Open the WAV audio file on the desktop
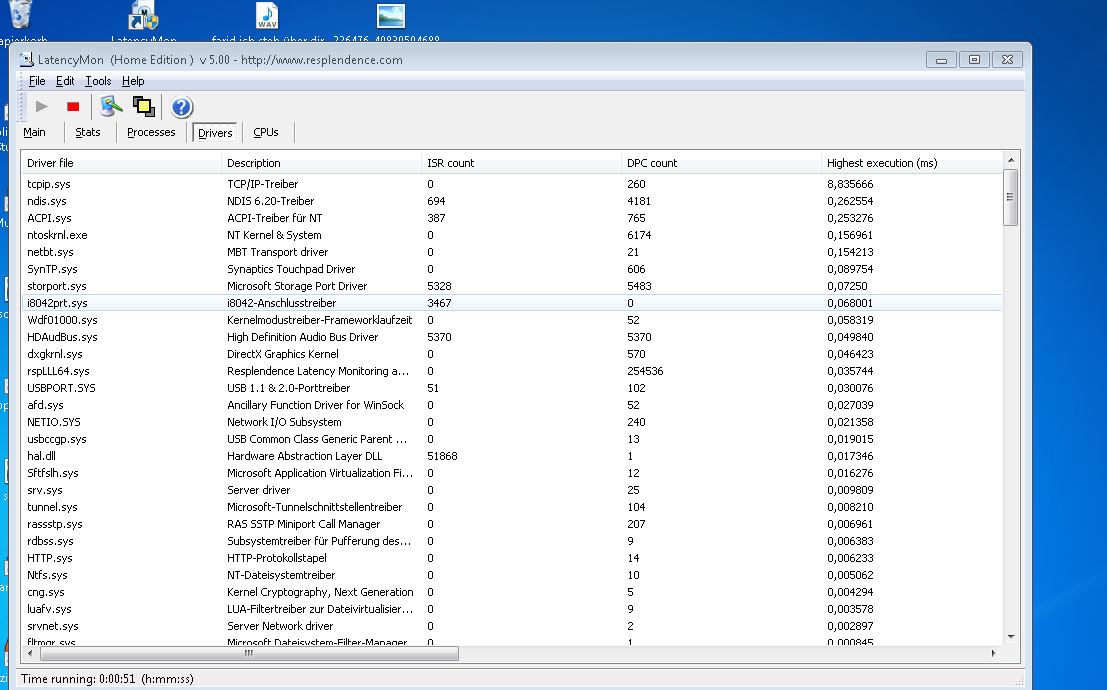 267,16
